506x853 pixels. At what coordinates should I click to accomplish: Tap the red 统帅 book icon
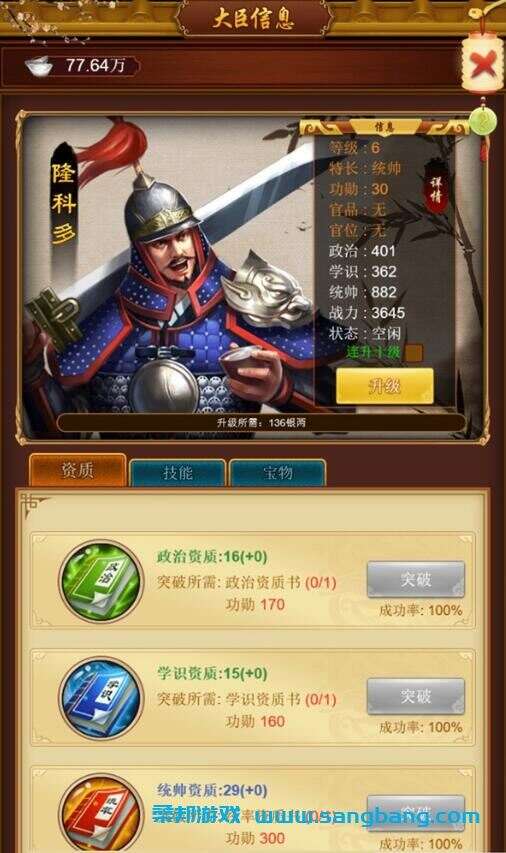[x=101, y=814]
